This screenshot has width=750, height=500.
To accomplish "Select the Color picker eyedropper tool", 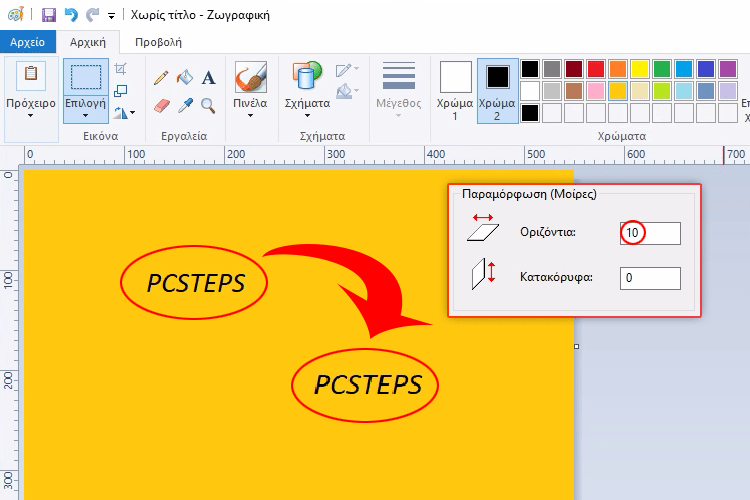I will [x=185, y=105].
